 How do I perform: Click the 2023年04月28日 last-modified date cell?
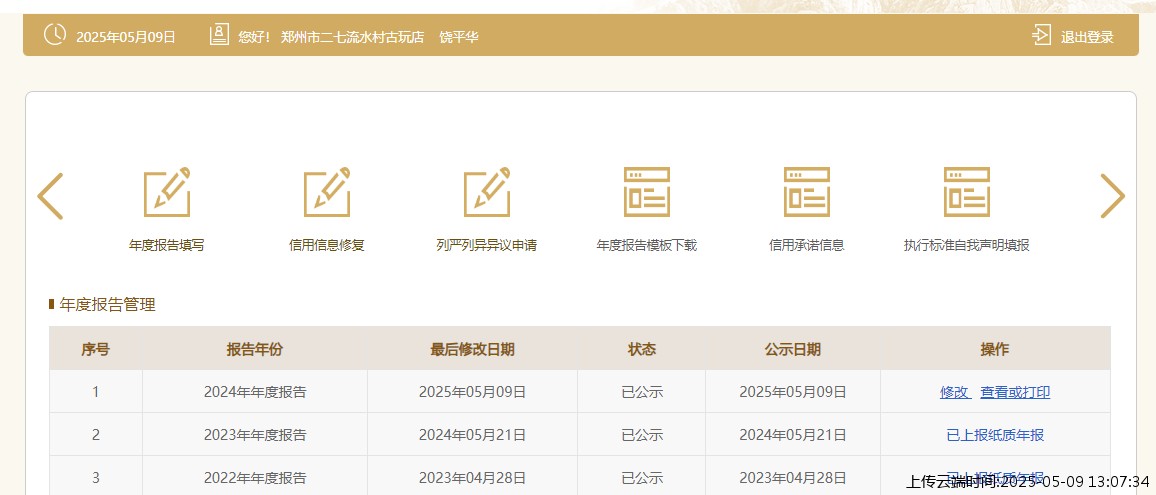[x=473, y=478]
